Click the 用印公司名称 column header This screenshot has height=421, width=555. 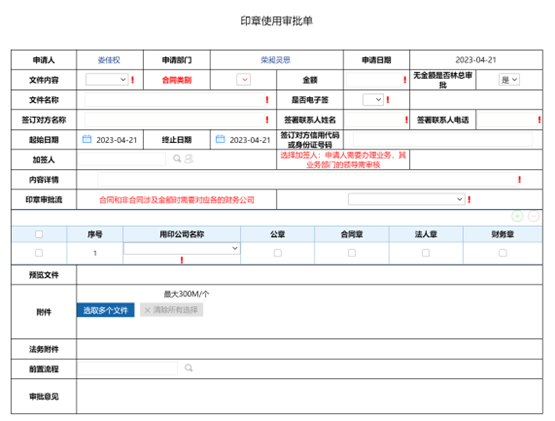pos(182,234)
